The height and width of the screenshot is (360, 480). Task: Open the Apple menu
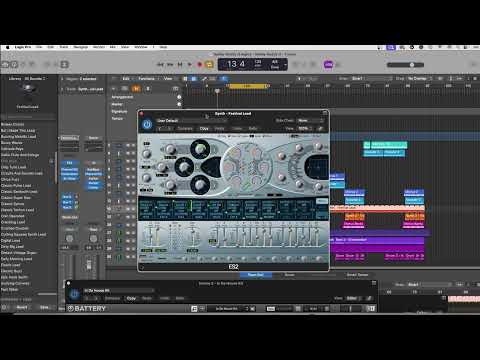pyautogui.click(x=7, y=47)
